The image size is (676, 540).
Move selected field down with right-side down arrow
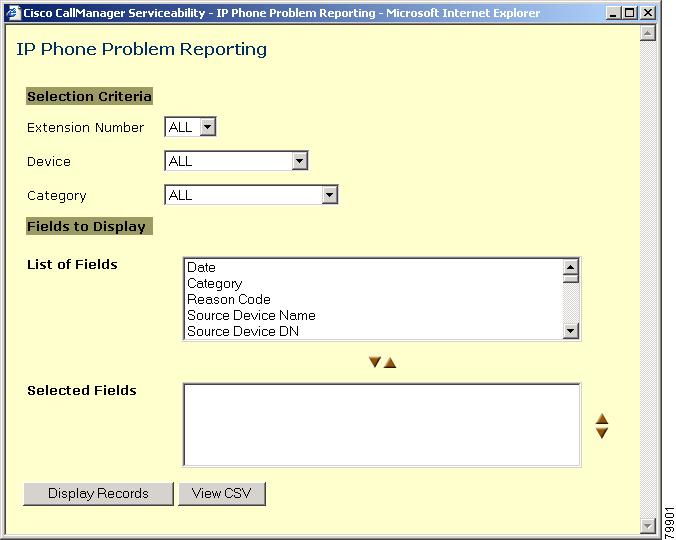602,433
